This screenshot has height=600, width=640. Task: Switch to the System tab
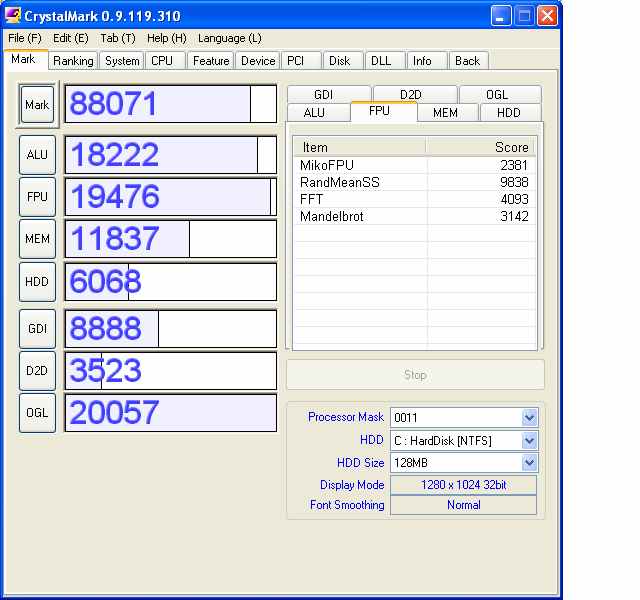[x=122, y=61]
